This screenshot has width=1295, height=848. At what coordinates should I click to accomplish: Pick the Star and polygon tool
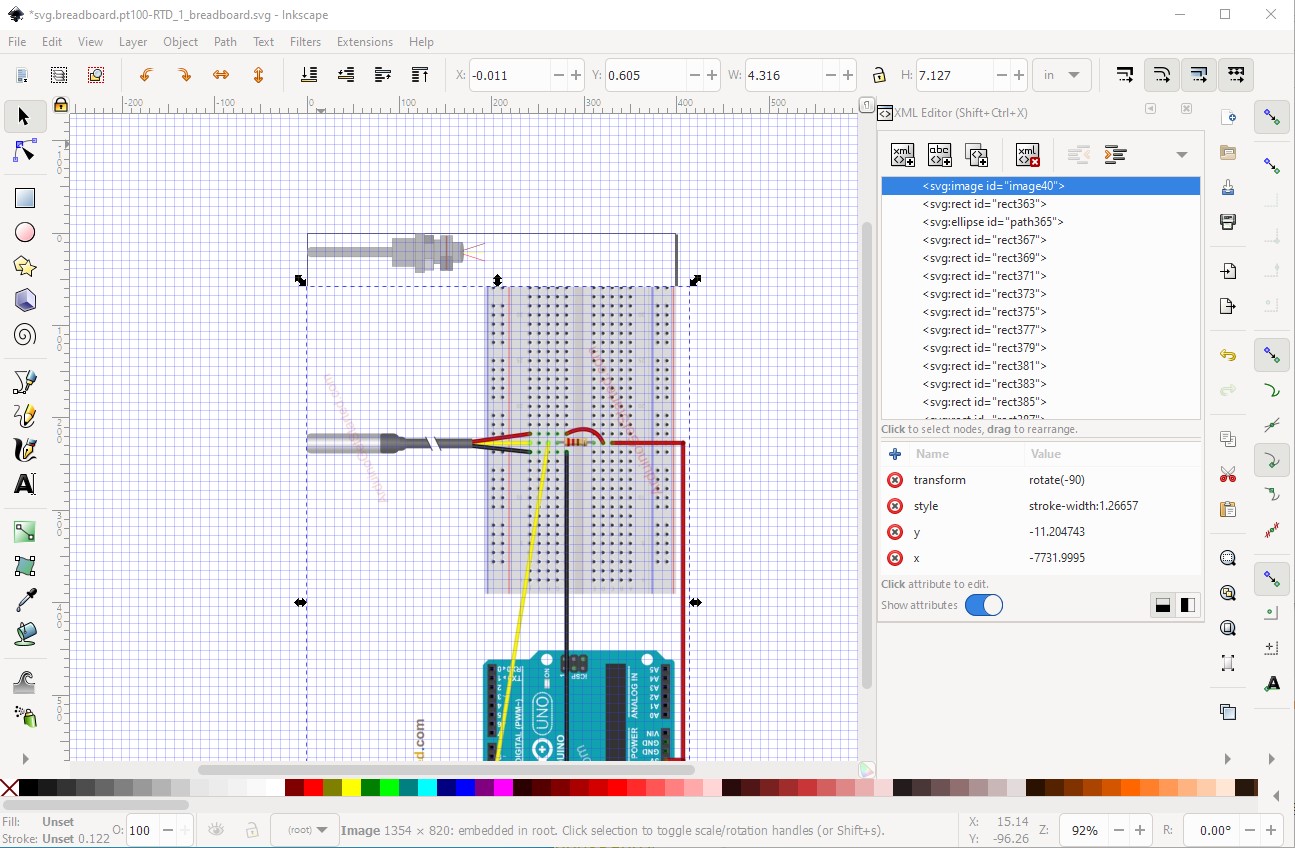point(25,266)
